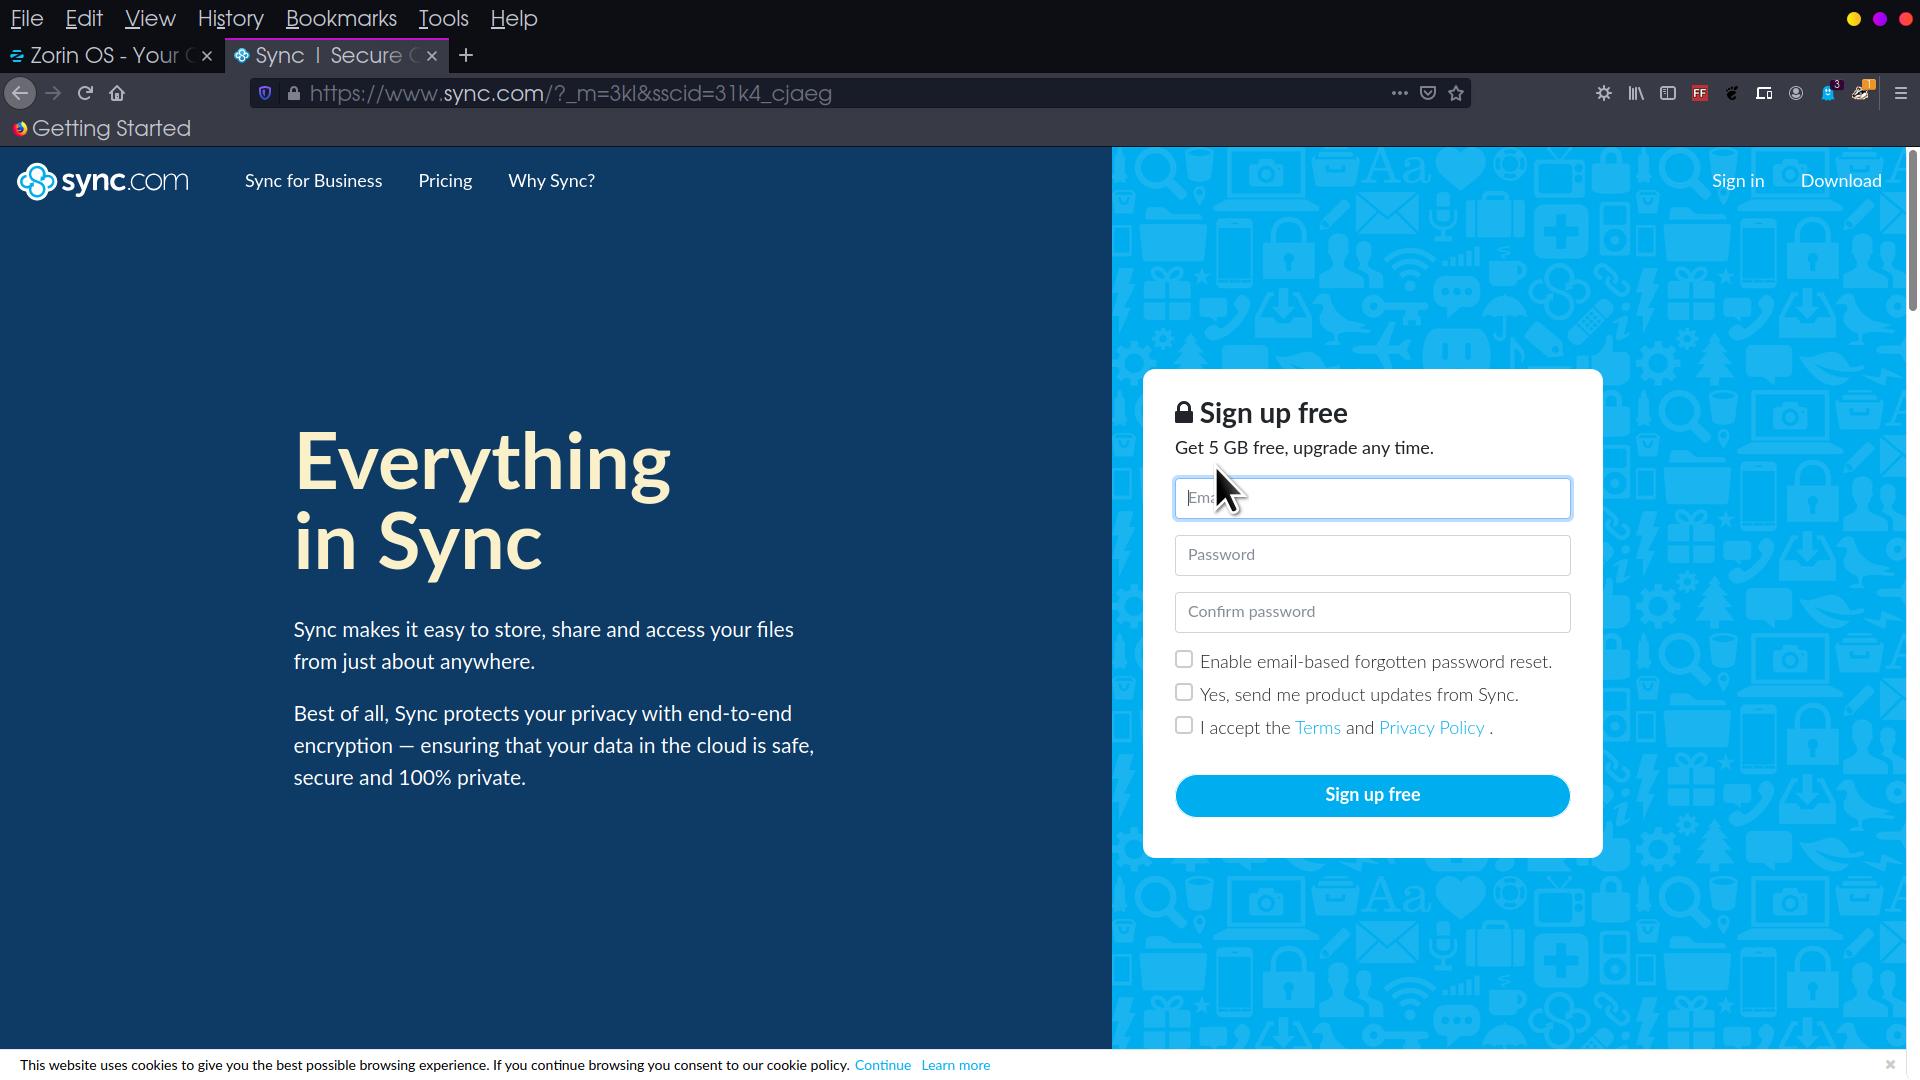This screenshot has height=1080, width=1920.
Task: Click the home button in the toolbar
Action: click(117, 93)
